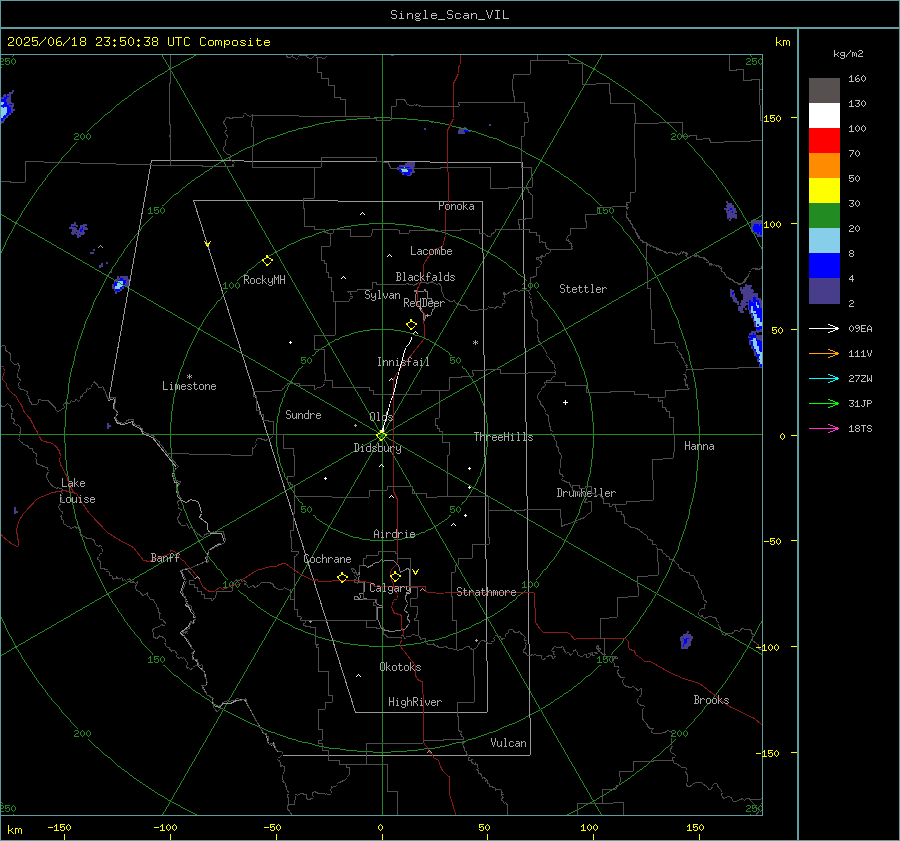900x841 pixels.
Task: Click the Banff label
Action: (165, 557)
